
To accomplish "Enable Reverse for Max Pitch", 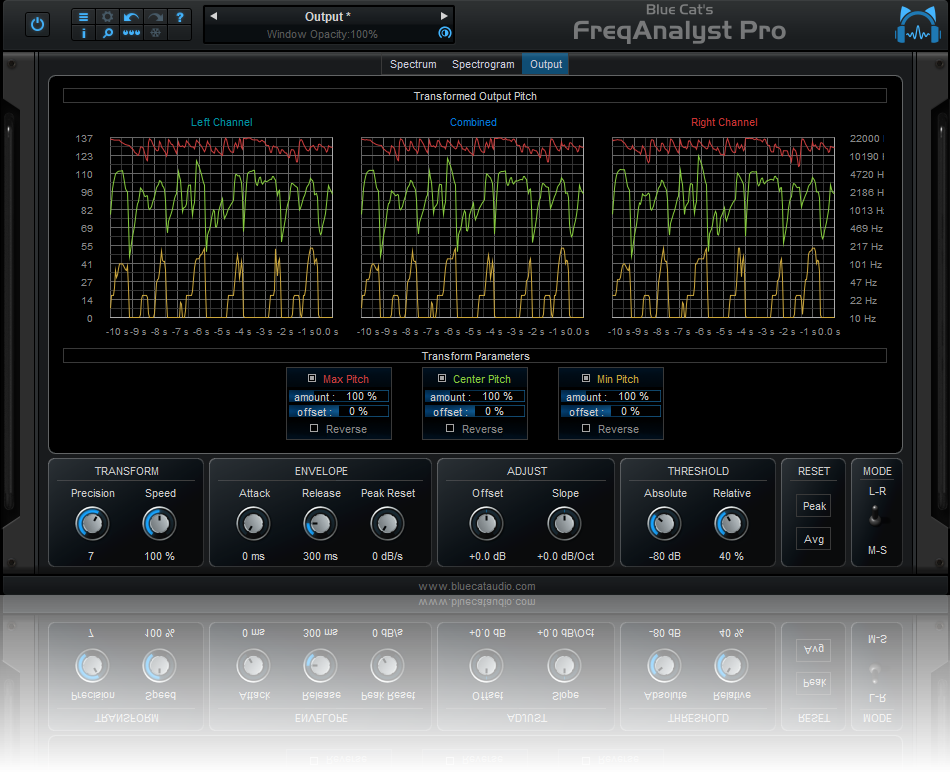I will 314,428.
